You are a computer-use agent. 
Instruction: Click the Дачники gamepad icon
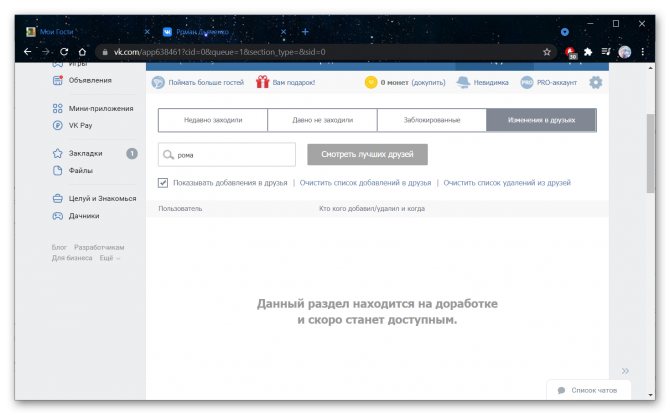click(x=58, y=215)
